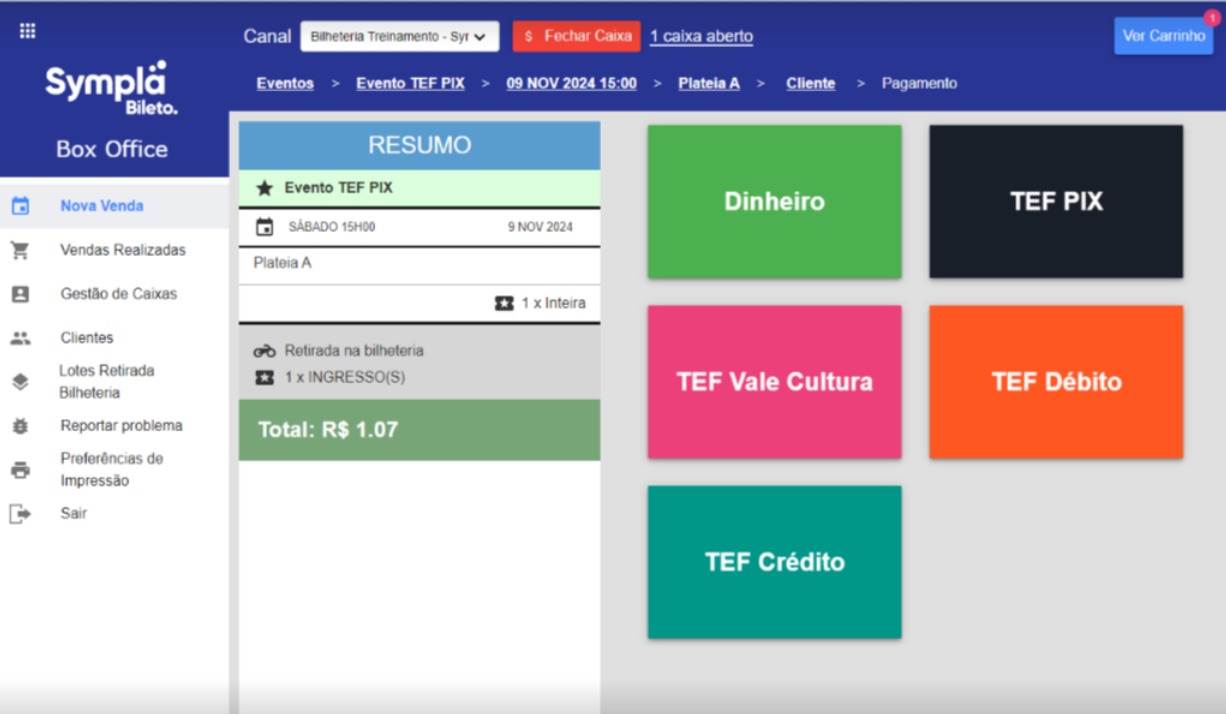1226x714 pixels.
Task: Click the Sympla Bileto logo
Action: [111, 88]
